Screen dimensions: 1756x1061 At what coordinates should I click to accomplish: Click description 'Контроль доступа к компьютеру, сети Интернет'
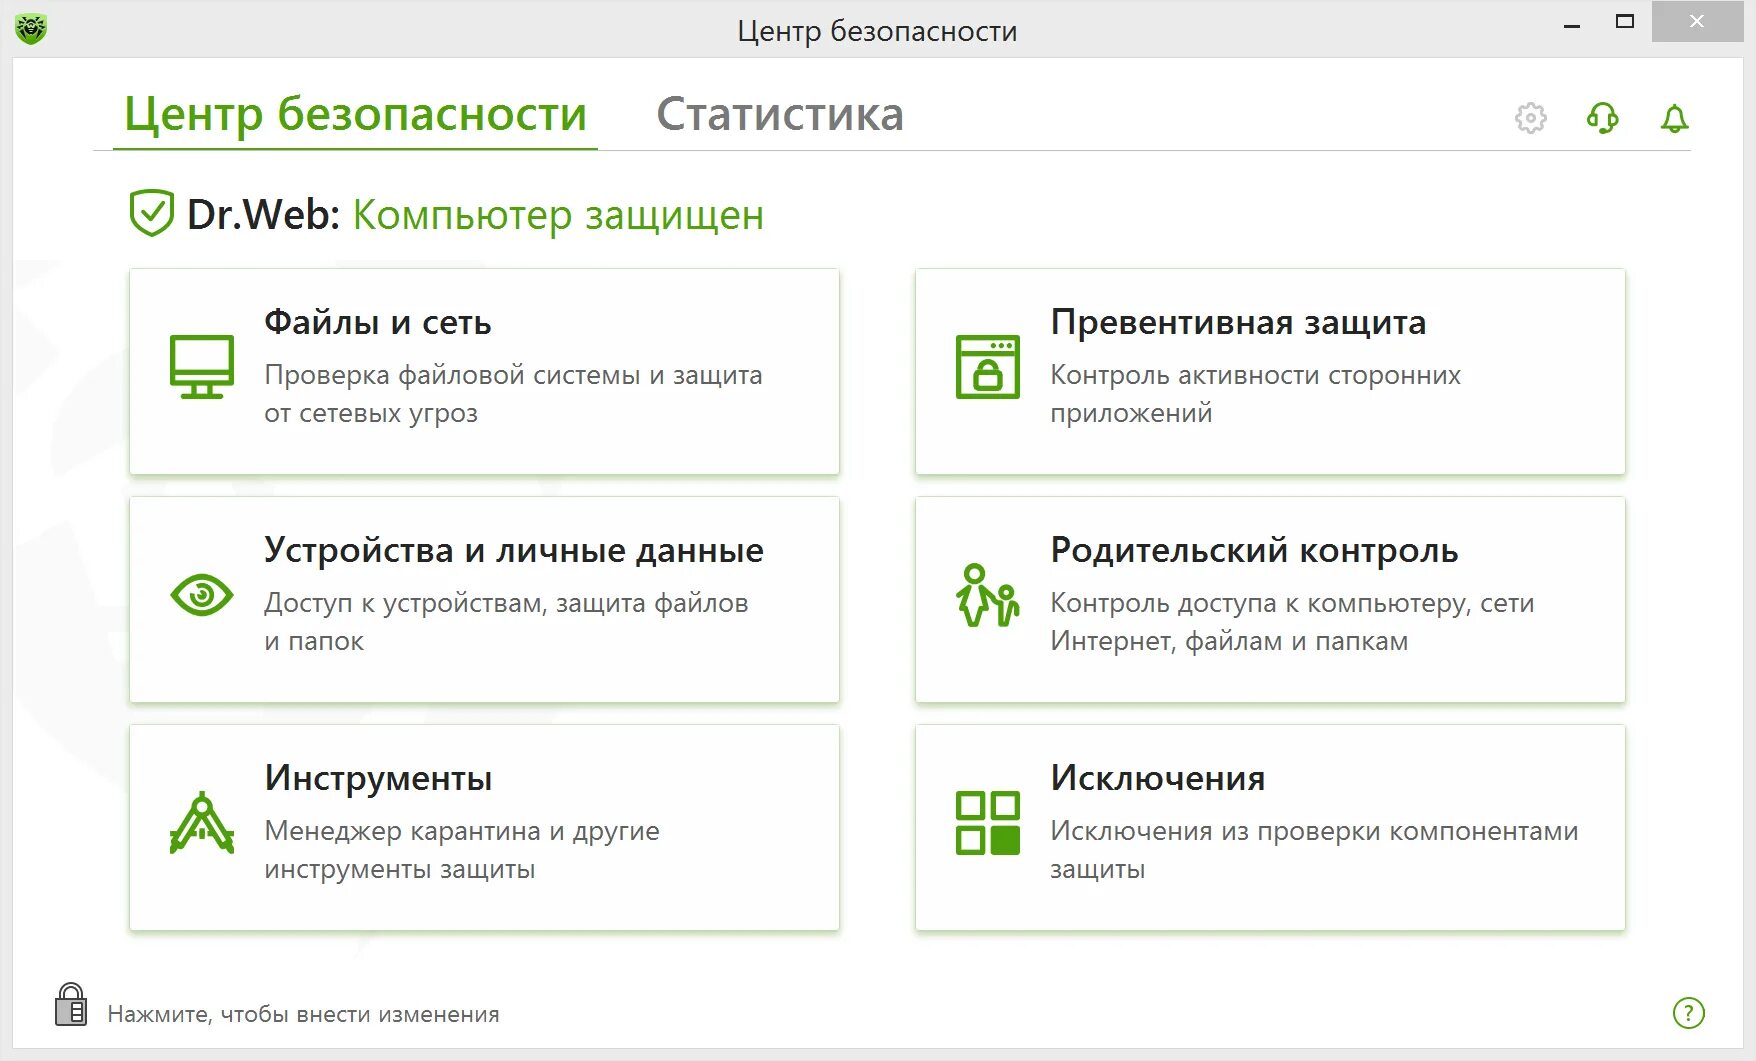point(1292,622)
